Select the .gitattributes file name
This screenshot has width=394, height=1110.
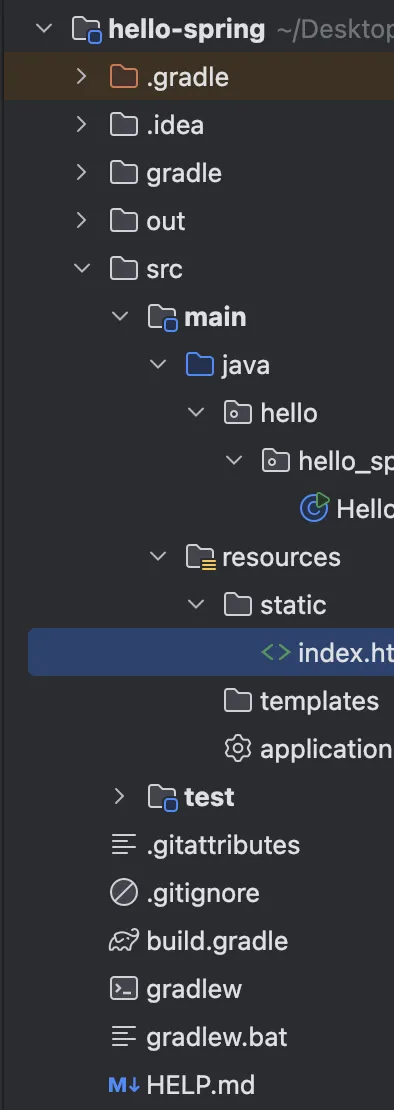coord(223,846)
